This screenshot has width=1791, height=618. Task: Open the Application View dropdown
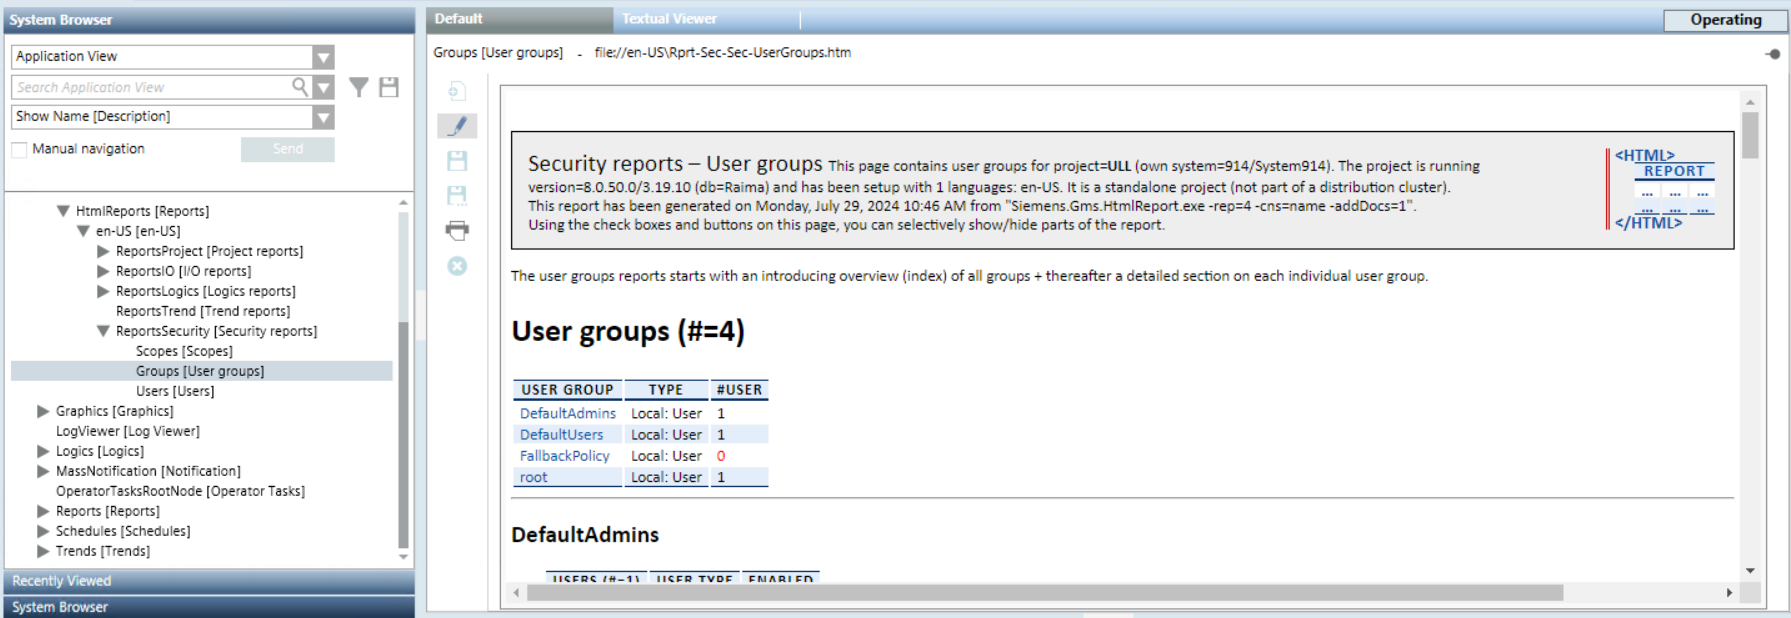pos(323,58)
